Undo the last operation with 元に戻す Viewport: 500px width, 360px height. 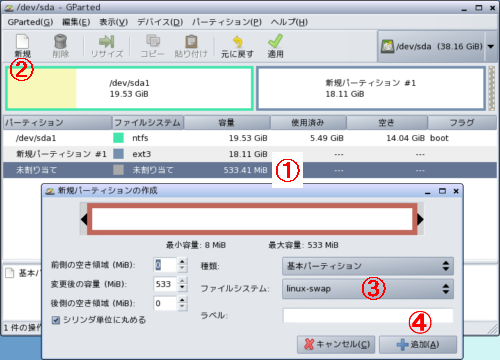(237, 42)
